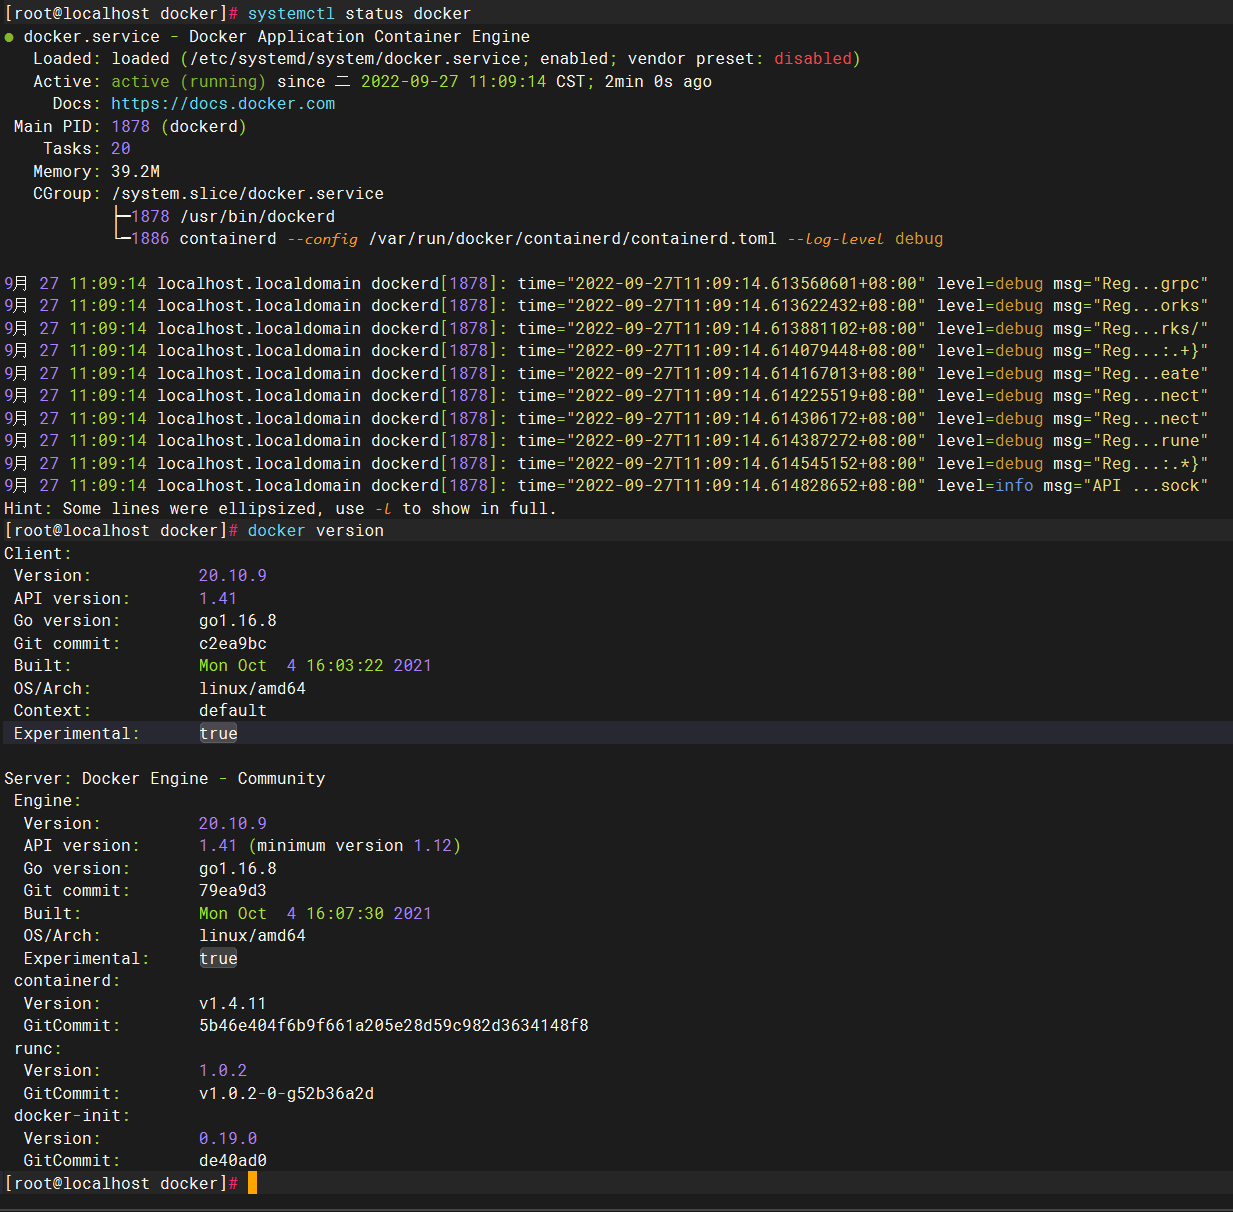Click the Client Go version go1.16.8
The height and width of the screenshot is (1212, 1233).
point(238,621)
